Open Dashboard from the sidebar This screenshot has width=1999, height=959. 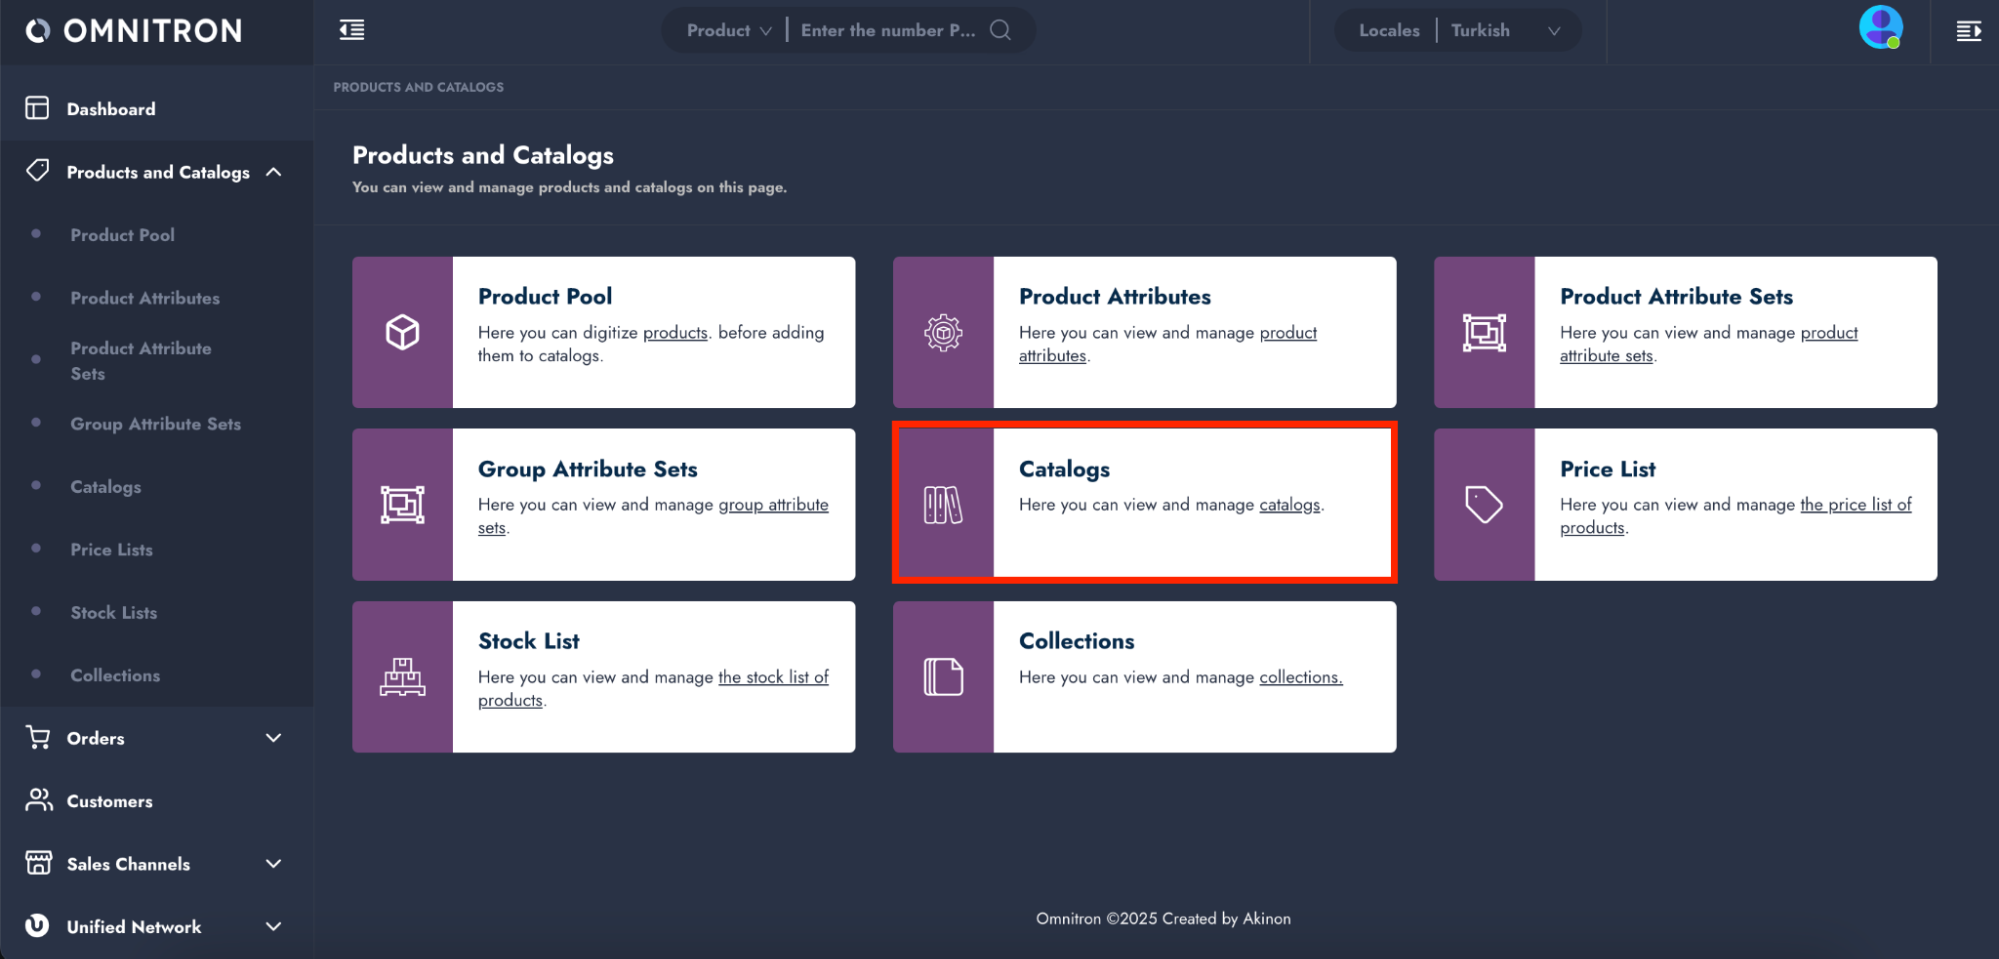(110, 109)
